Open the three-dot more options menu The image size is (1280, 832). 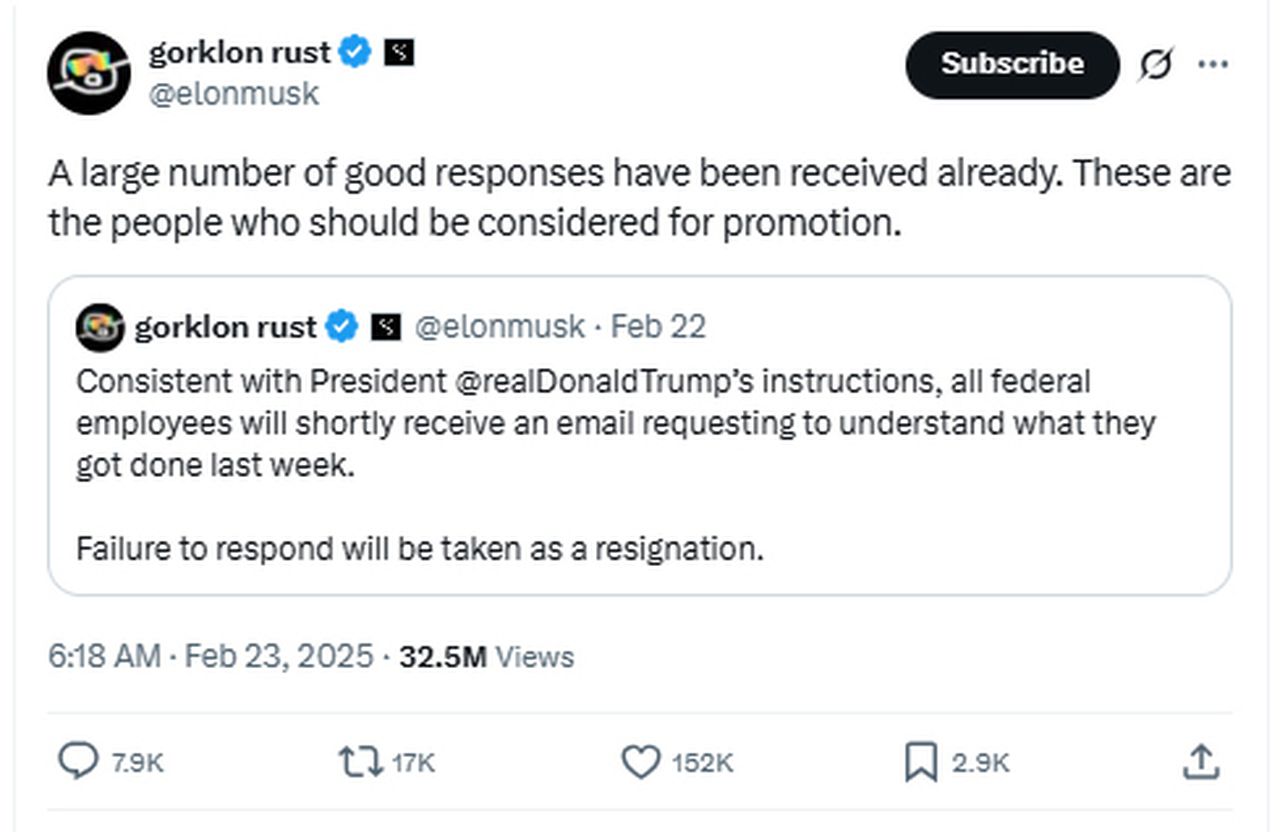pyautogui.click(x=1212, y=65)
